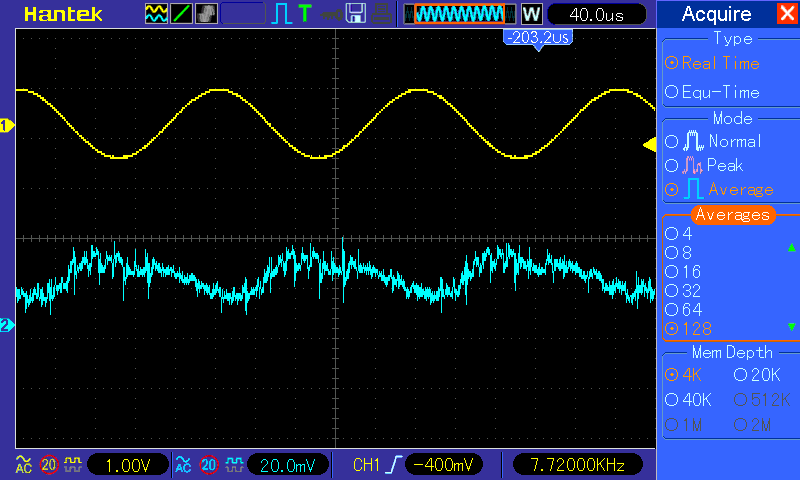Select Normal acquisition mode

point(713,141)
